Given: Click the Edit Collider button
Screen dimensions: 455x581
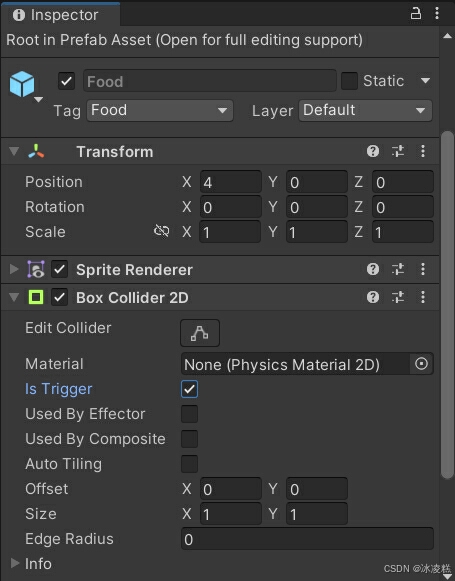Looking at the screenshot, I should click(x=200, y=333).
